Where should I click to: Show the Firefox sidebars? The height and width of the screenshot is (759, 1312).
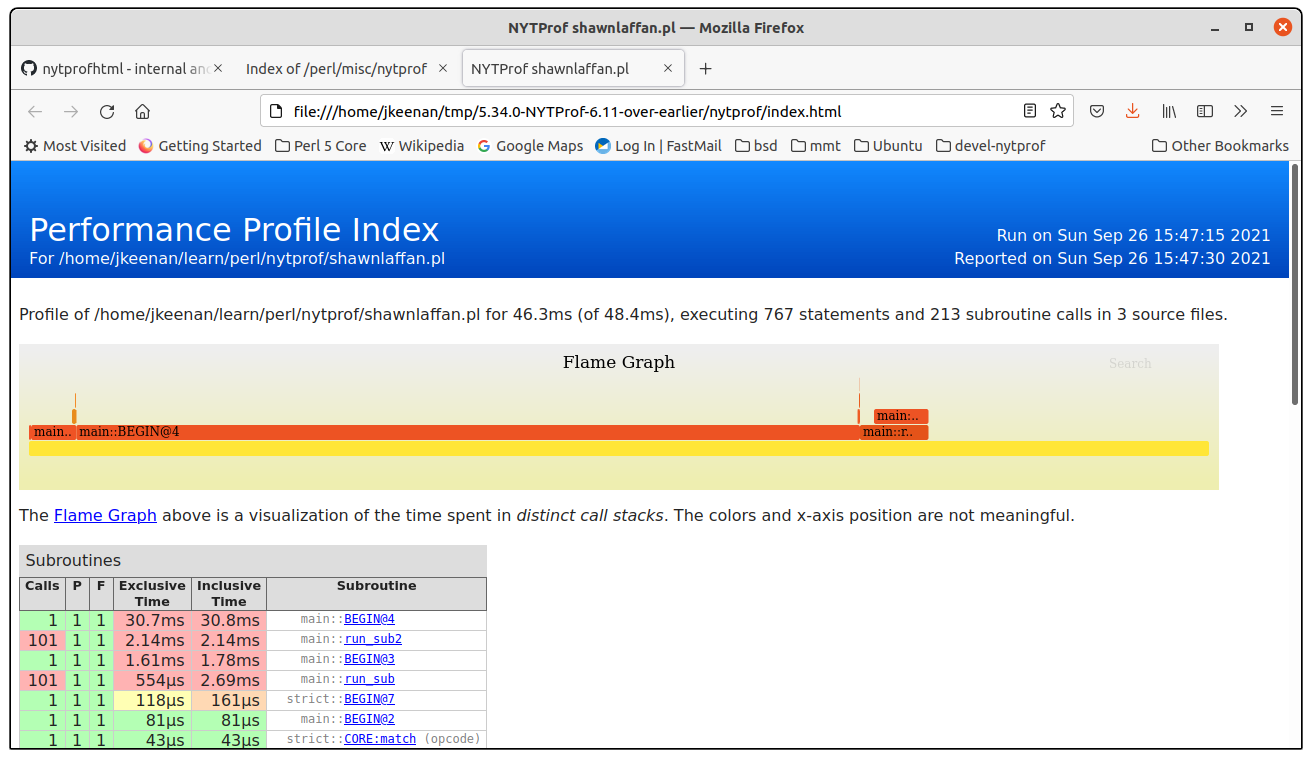(1205, 111)
